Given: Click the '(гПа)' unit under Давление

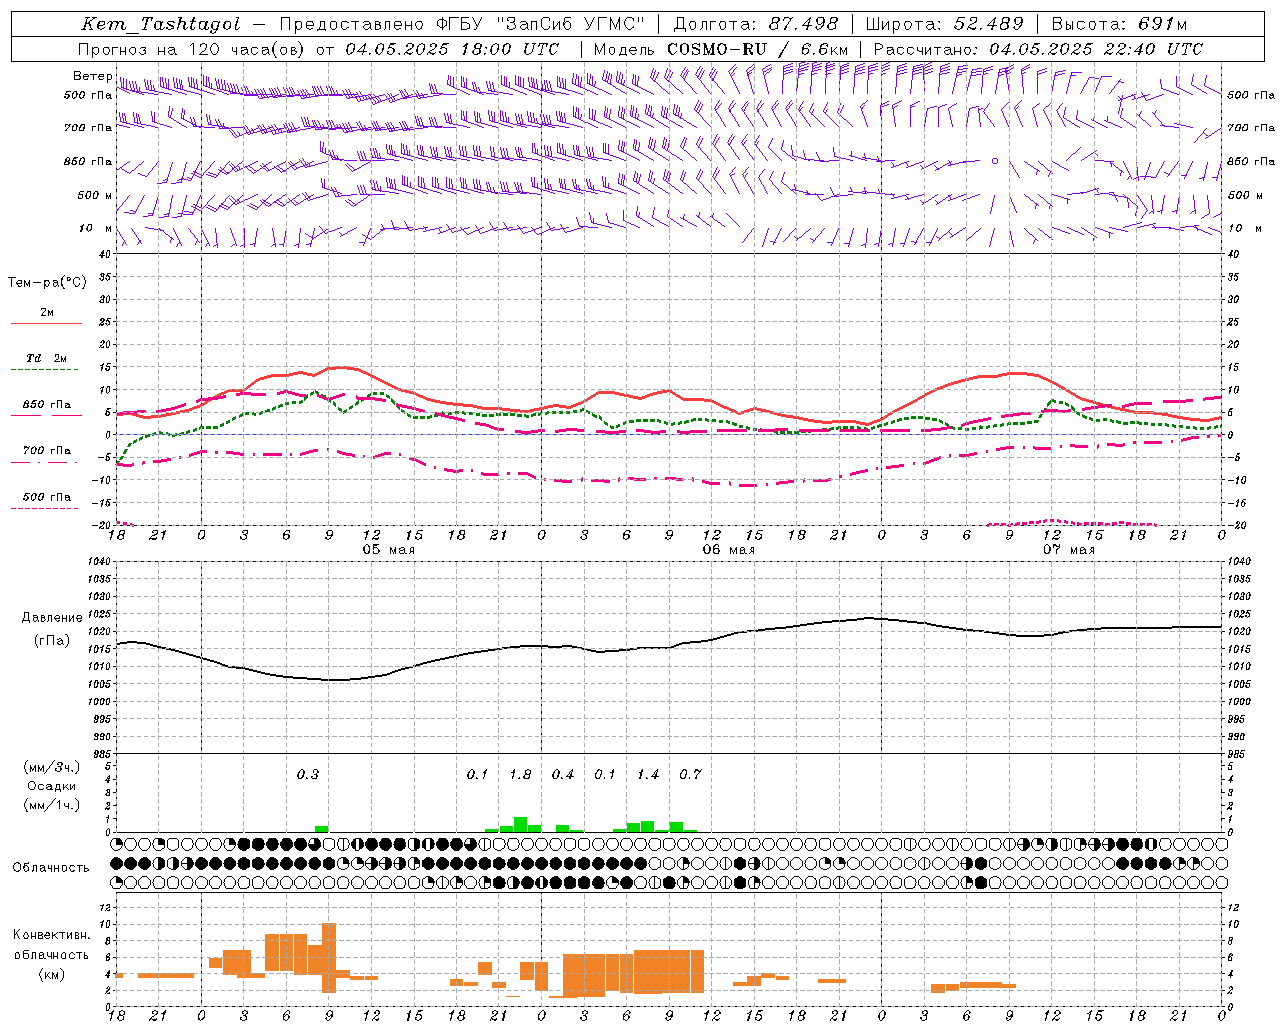Looking at the screenshot, I should 52,640.
